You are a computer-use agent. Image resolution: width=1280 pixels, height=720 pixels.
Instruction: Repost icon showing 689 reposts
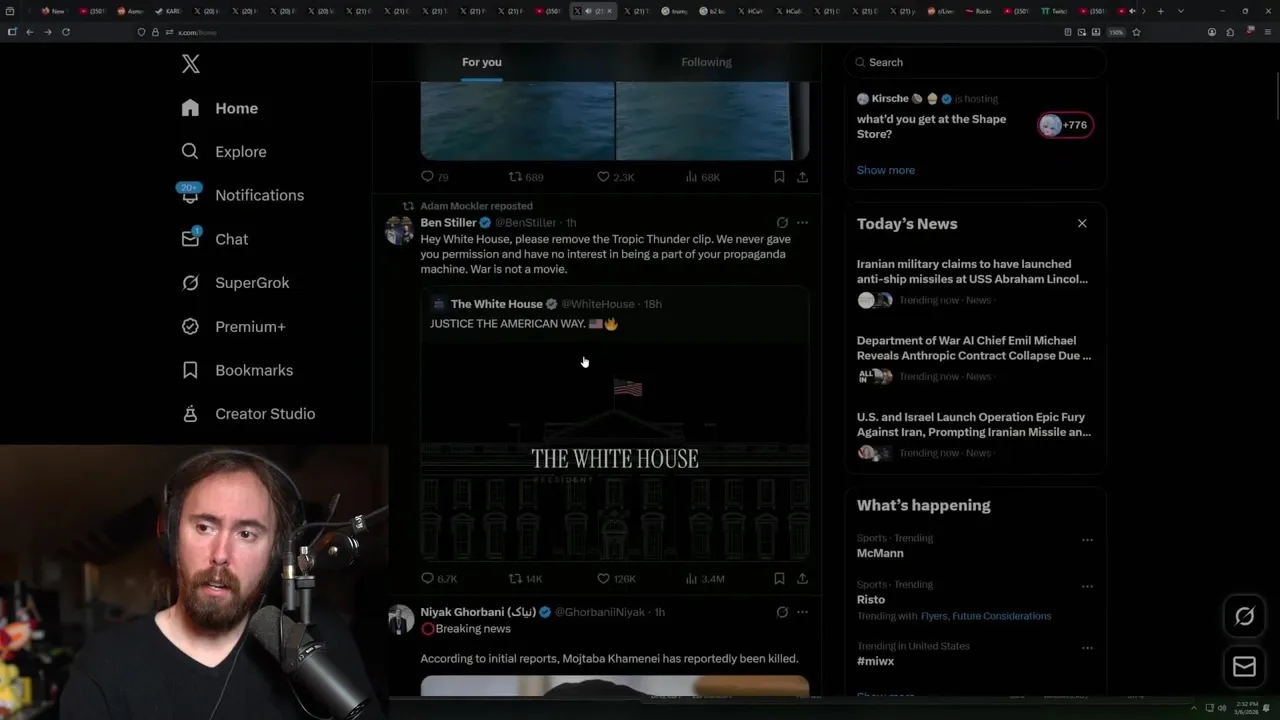point(516,177)
